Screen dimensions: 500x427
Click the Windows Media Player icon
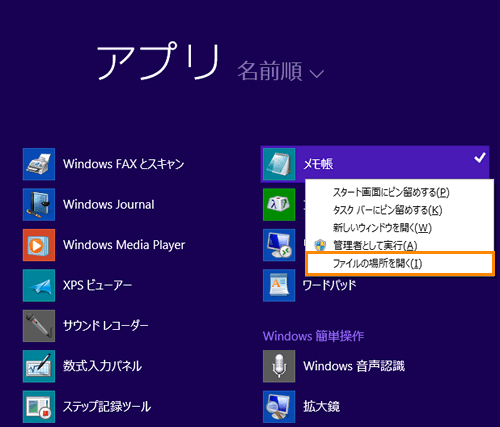(x=39, y=245)
